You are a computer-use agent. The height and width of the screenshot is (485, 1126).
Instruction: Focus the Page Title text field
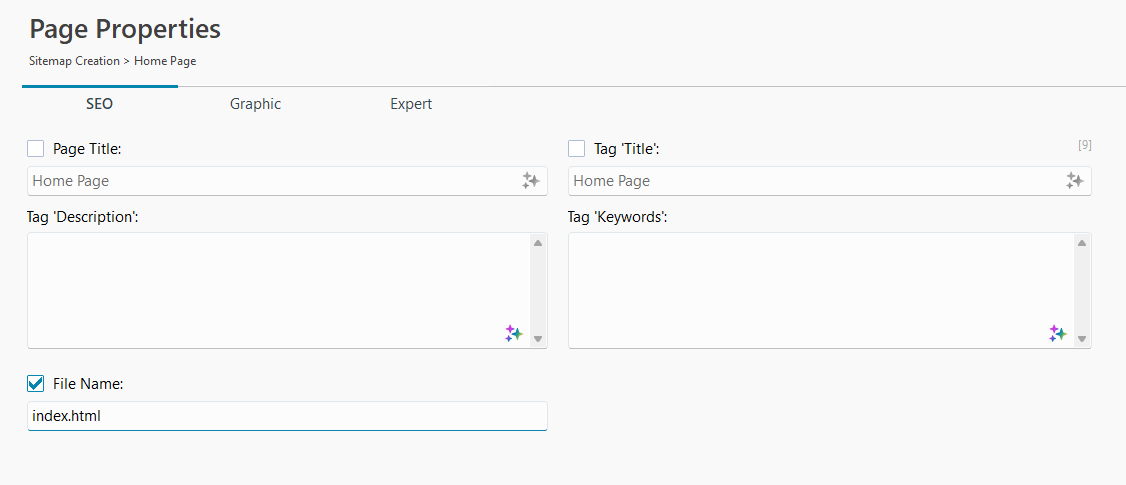[270, 181]
